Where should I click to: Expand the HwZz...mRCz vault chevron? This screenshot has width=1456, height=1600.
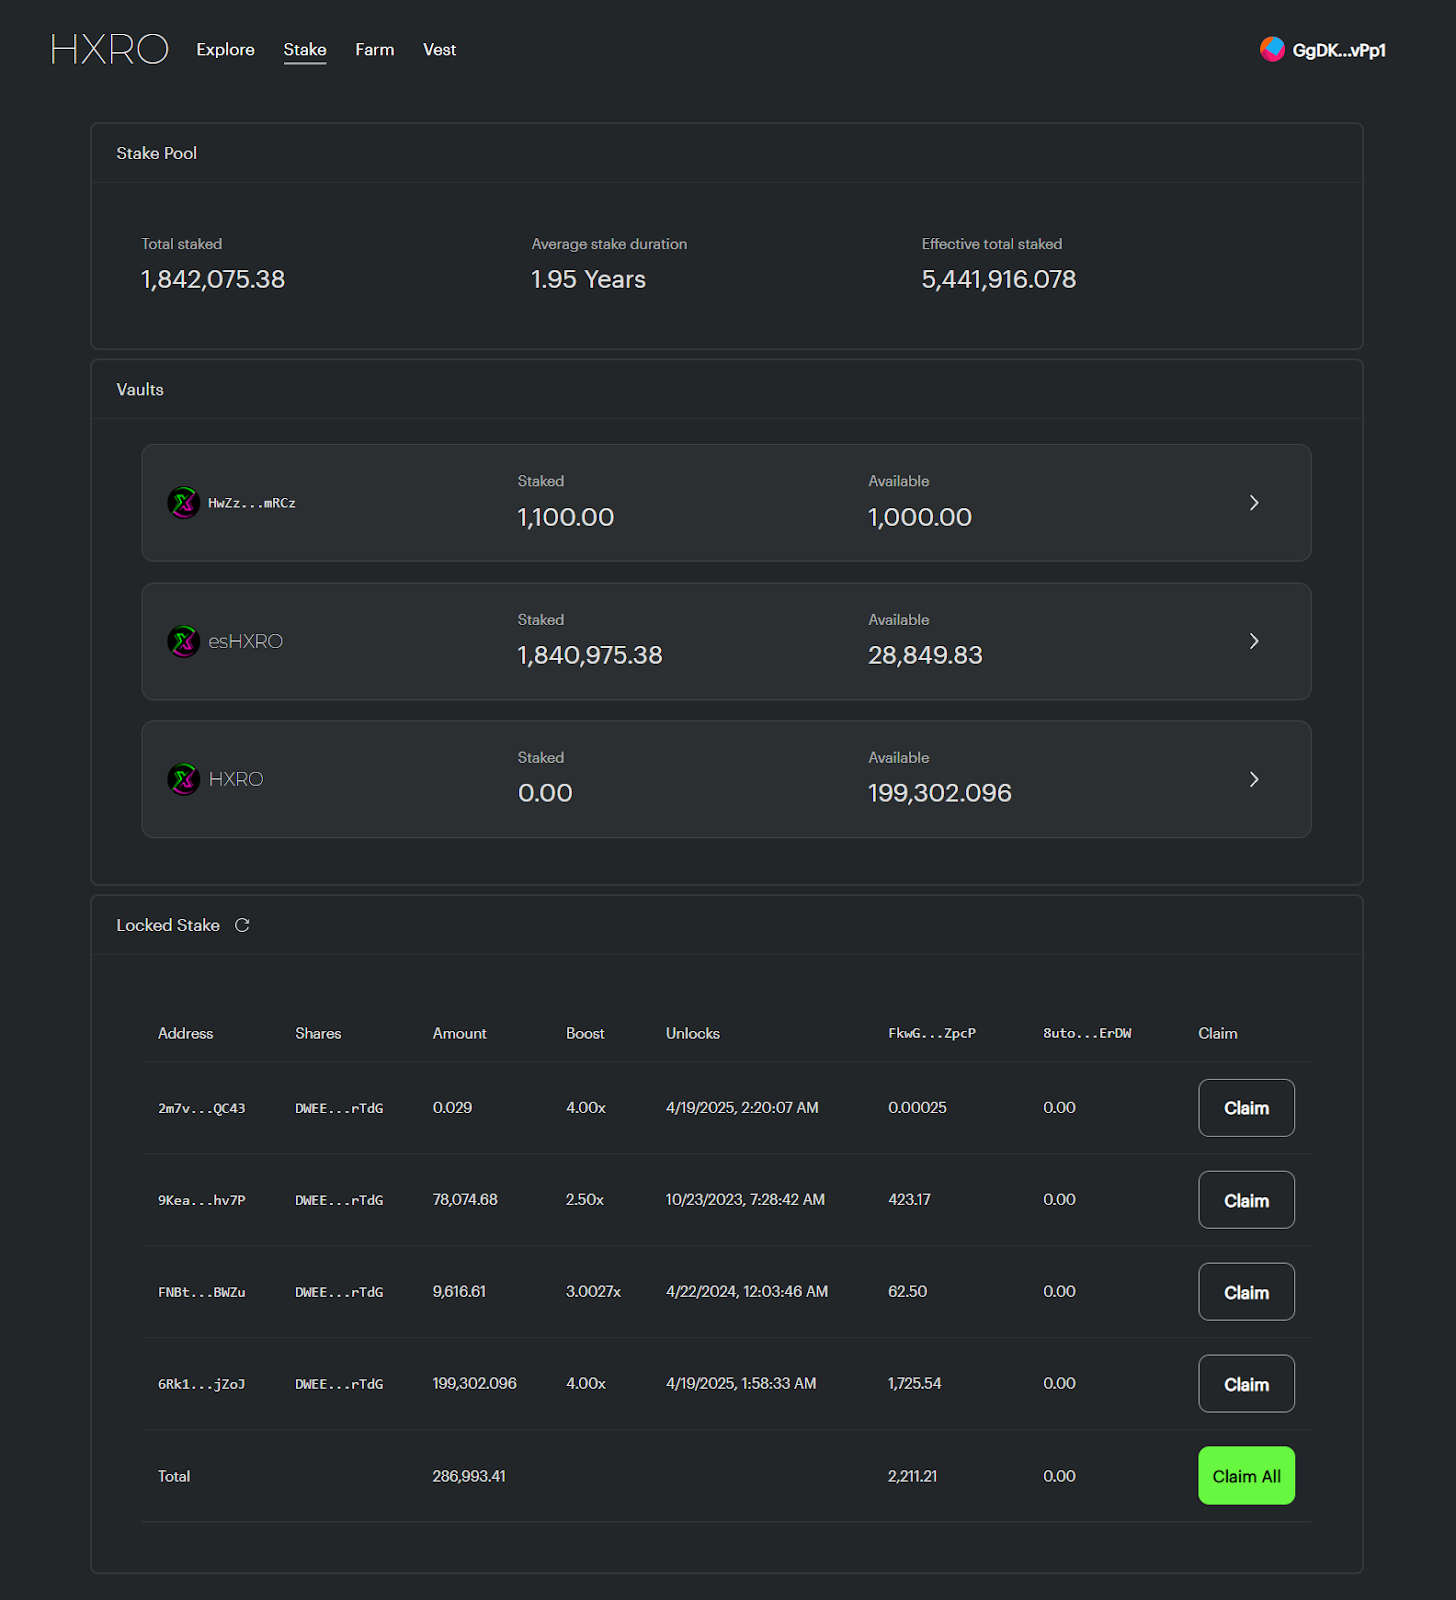(1254, 502)
